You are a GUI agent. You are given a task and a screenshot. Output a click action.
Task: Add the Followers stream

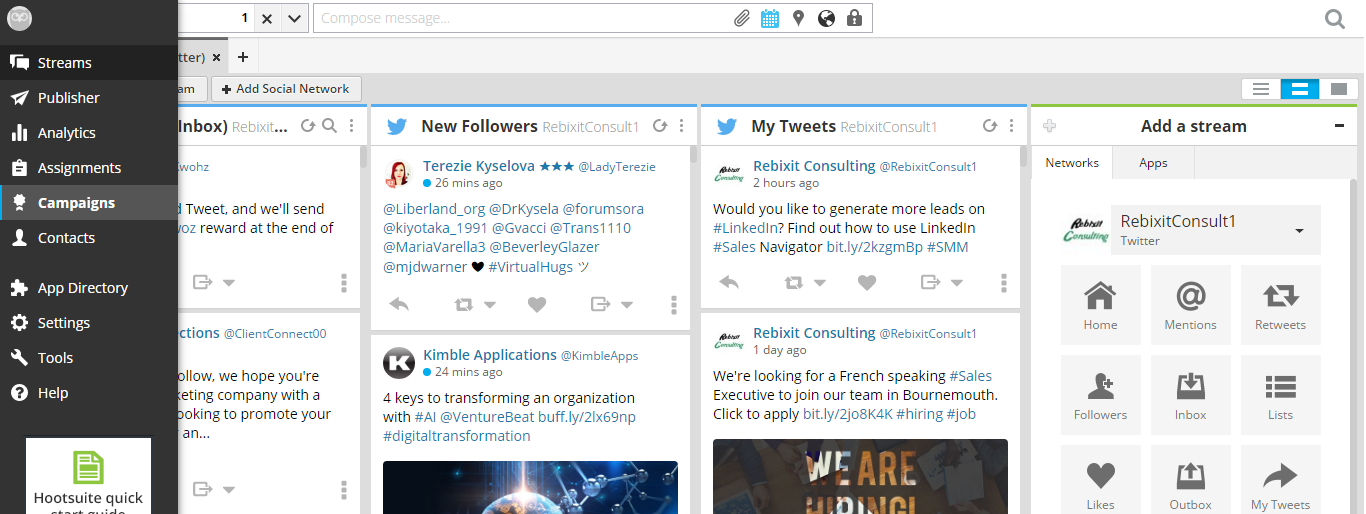tap(1100, 395)
